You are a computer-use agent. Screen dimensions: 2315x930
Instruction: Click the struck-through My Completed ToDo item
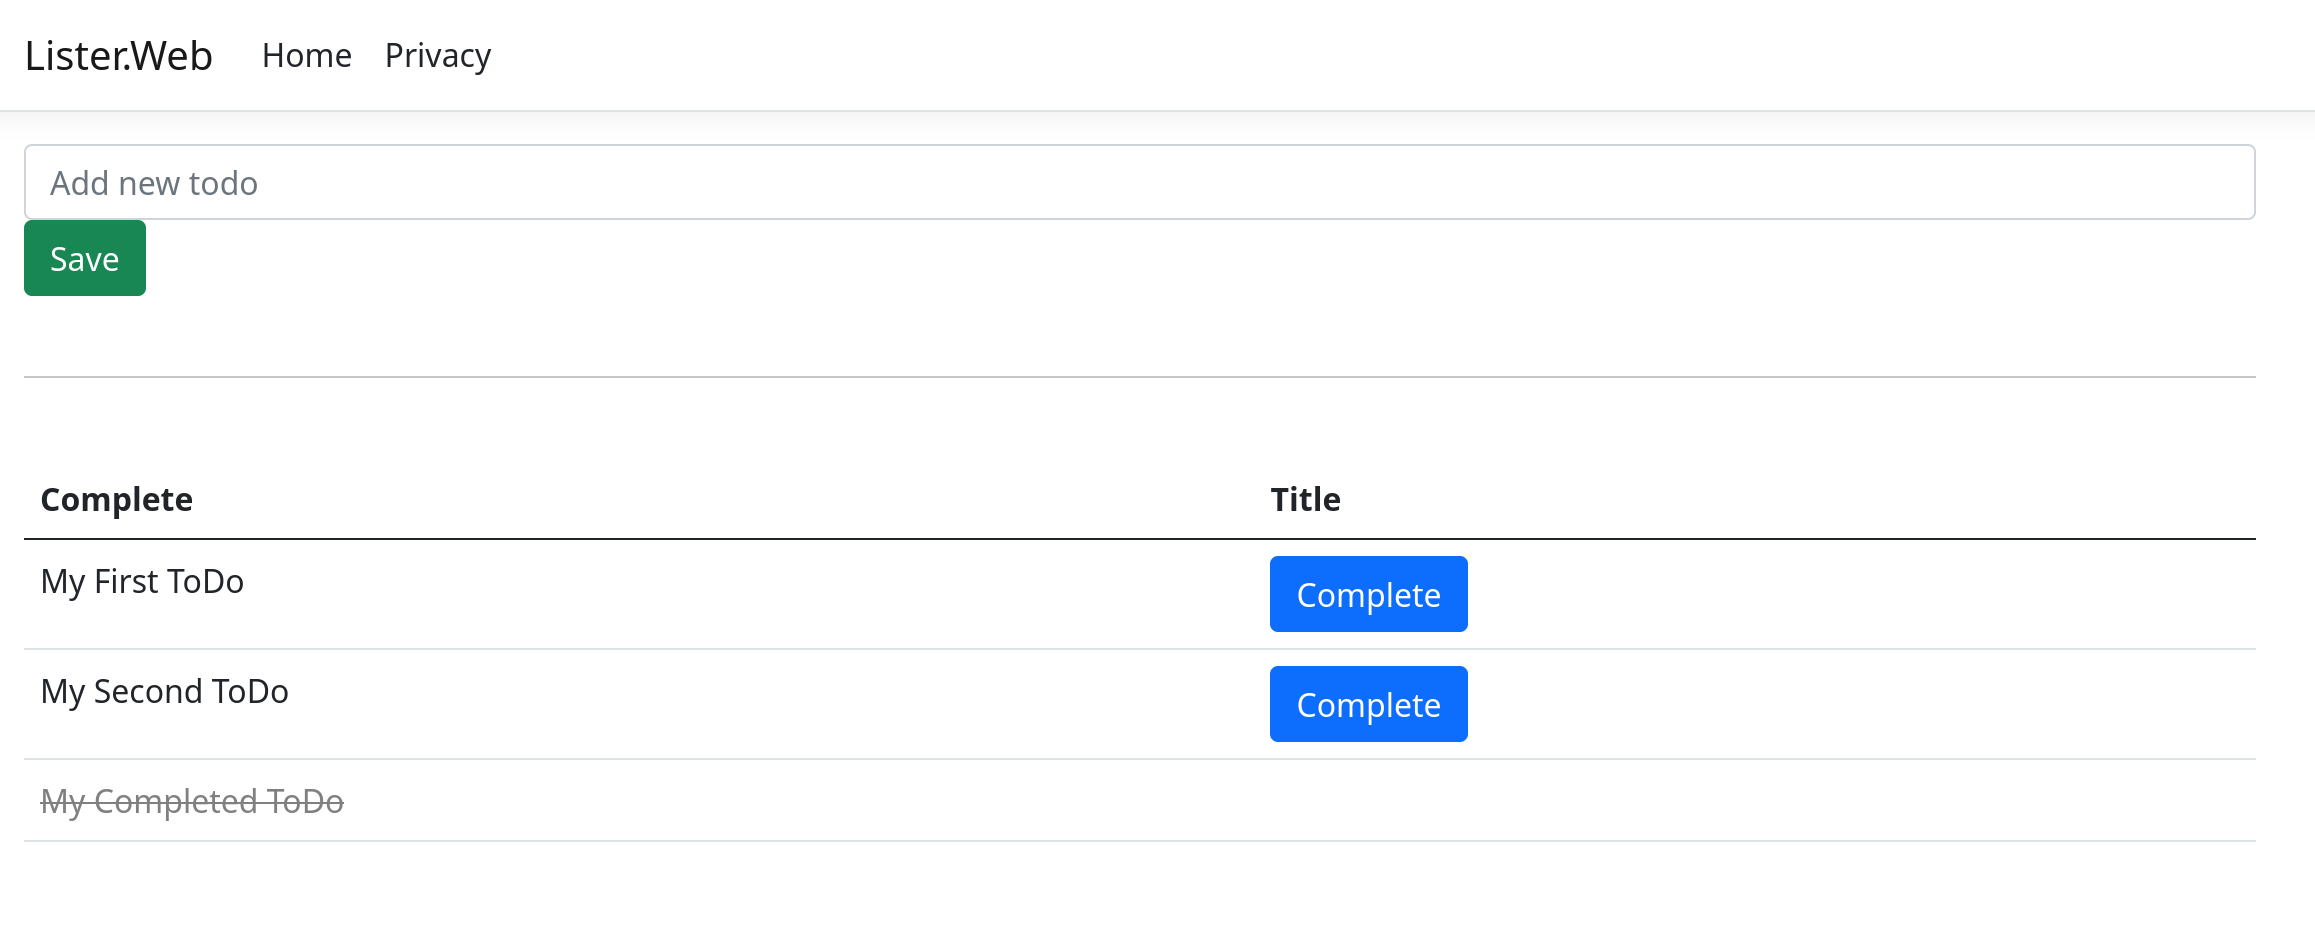point(192,801)
